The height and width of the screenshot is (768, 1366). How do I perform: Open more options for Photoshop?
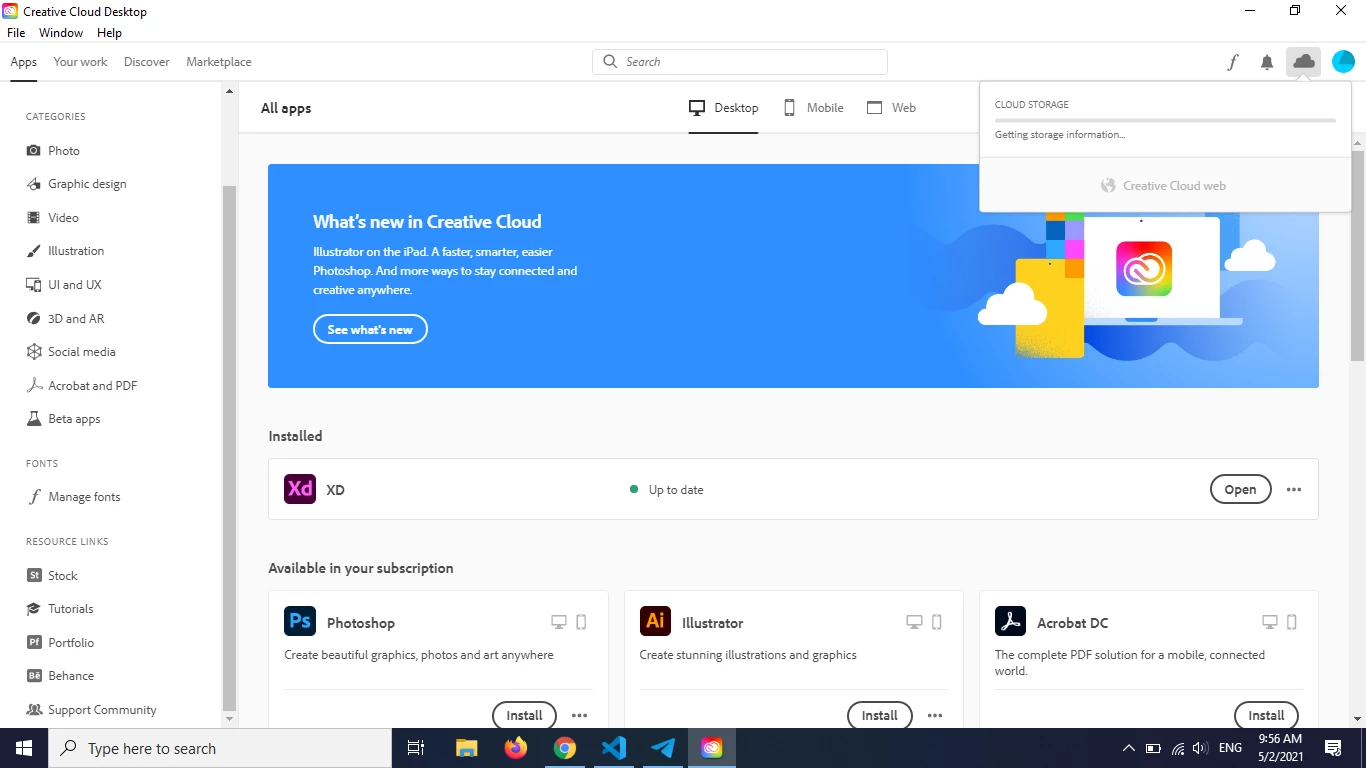click(x=579, y=716)
